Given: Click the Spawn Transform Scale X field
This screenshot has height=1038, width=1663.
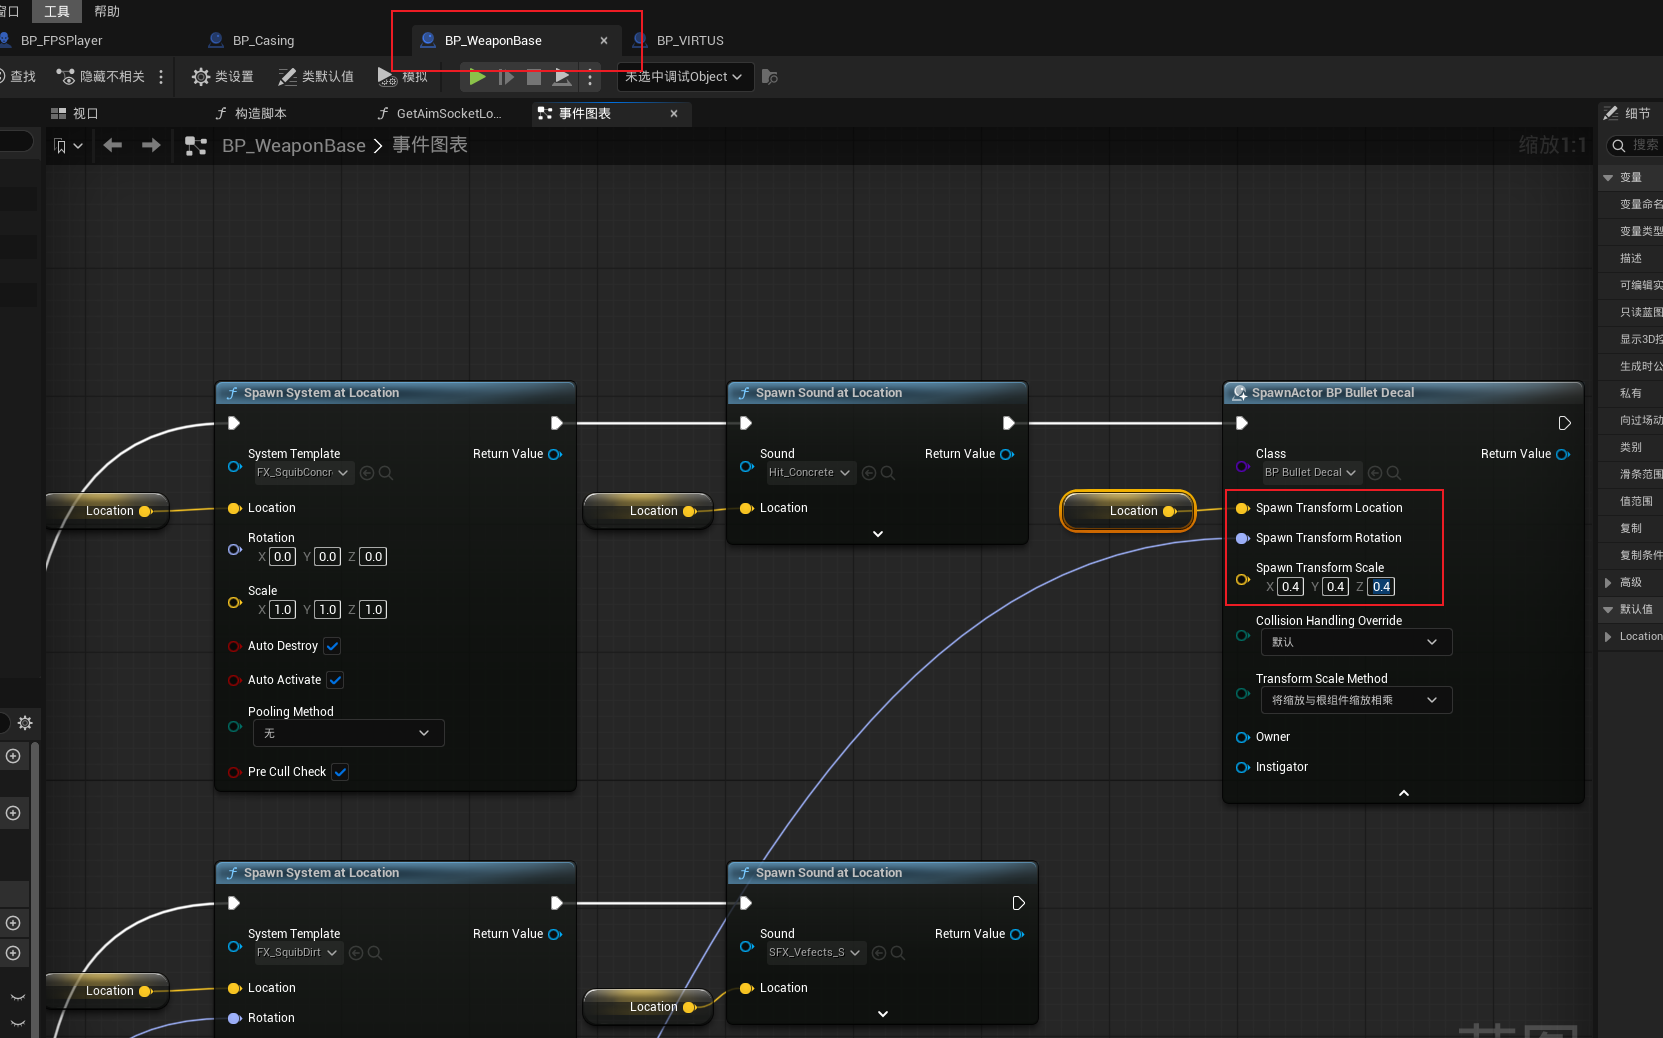Looking at the screenshot, I should [1291, 587].
